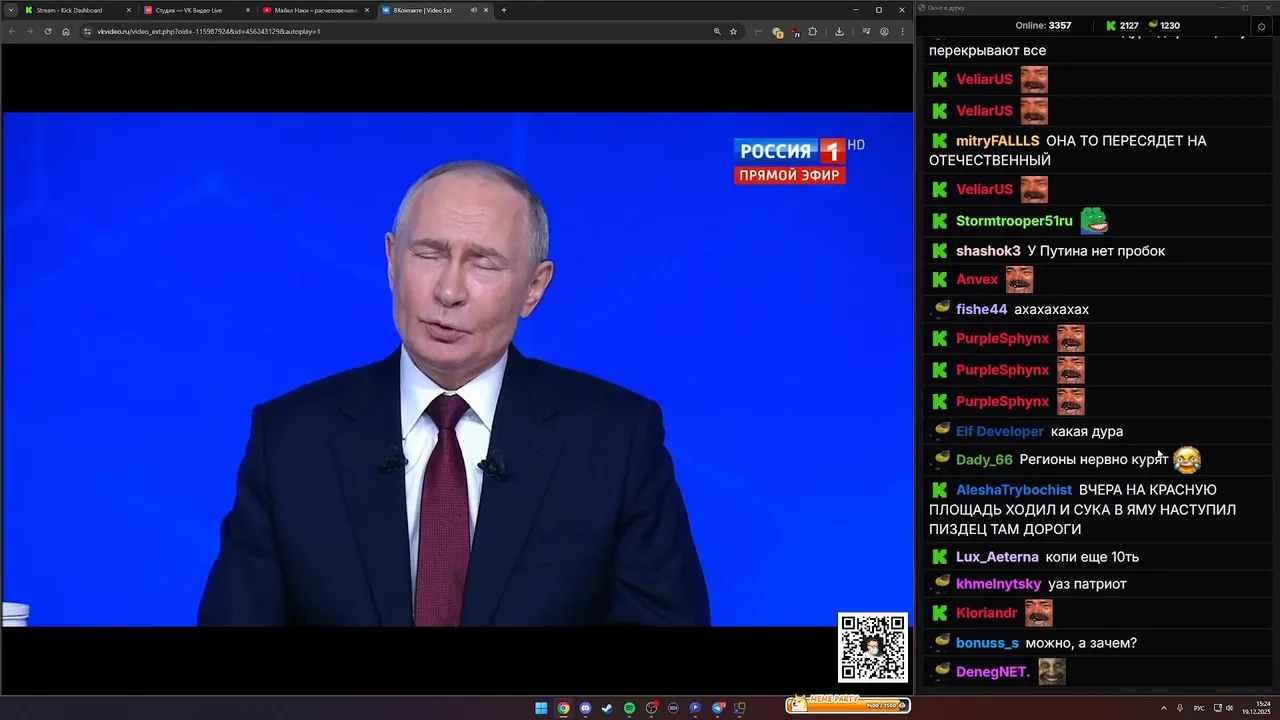
Task: Click the Kick viewer count 2127
Action: [1121, 26]
